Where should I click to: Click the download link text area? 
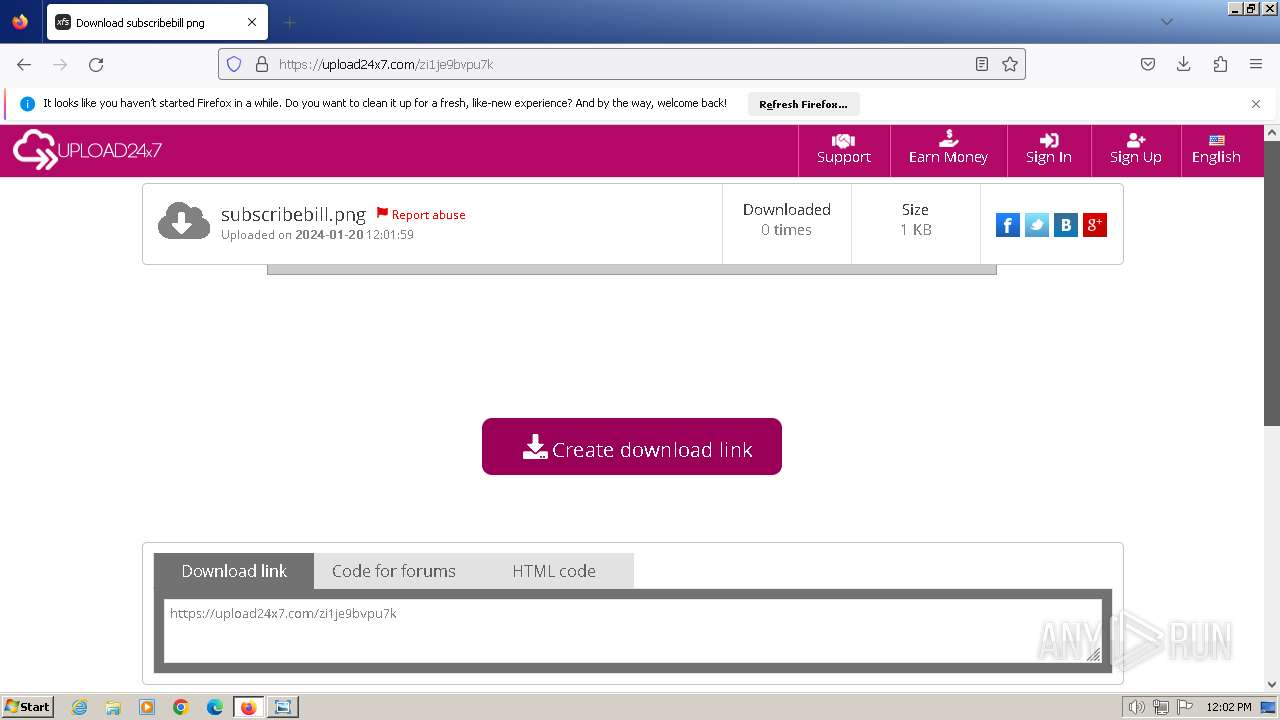click(x=633, y=630)
